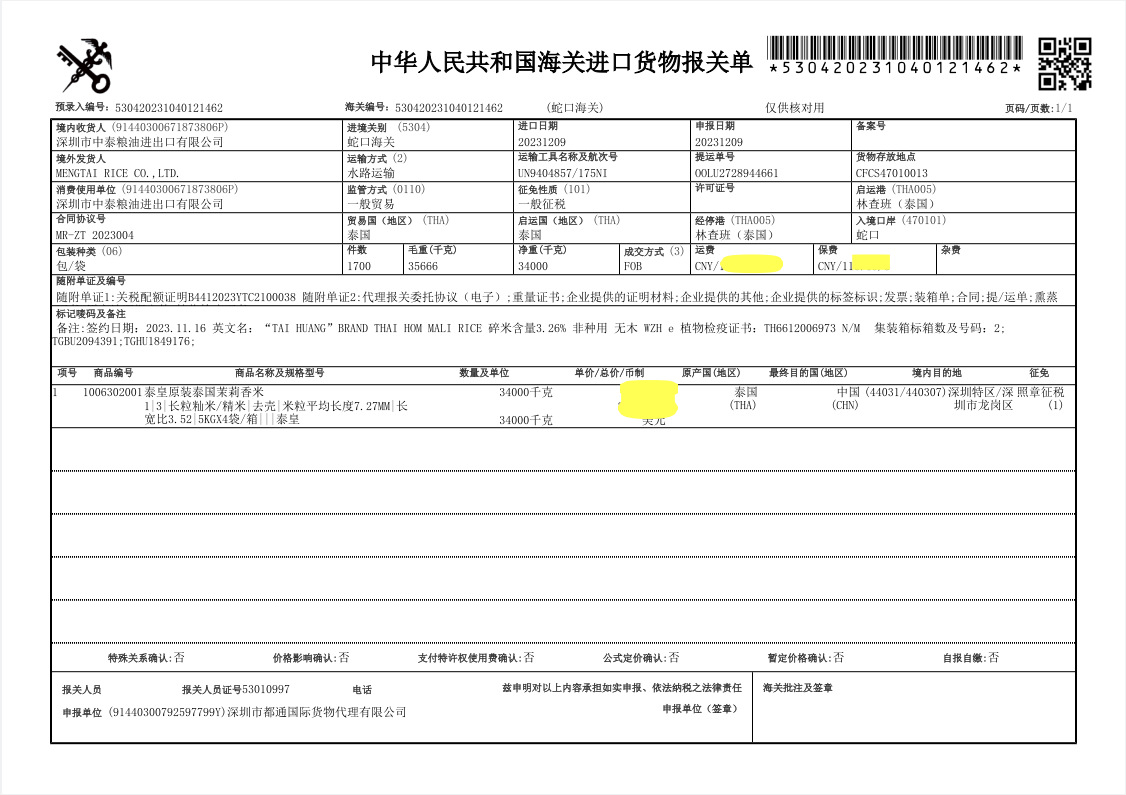Click 消费使用单位 company name value

[x=140, y=204]
